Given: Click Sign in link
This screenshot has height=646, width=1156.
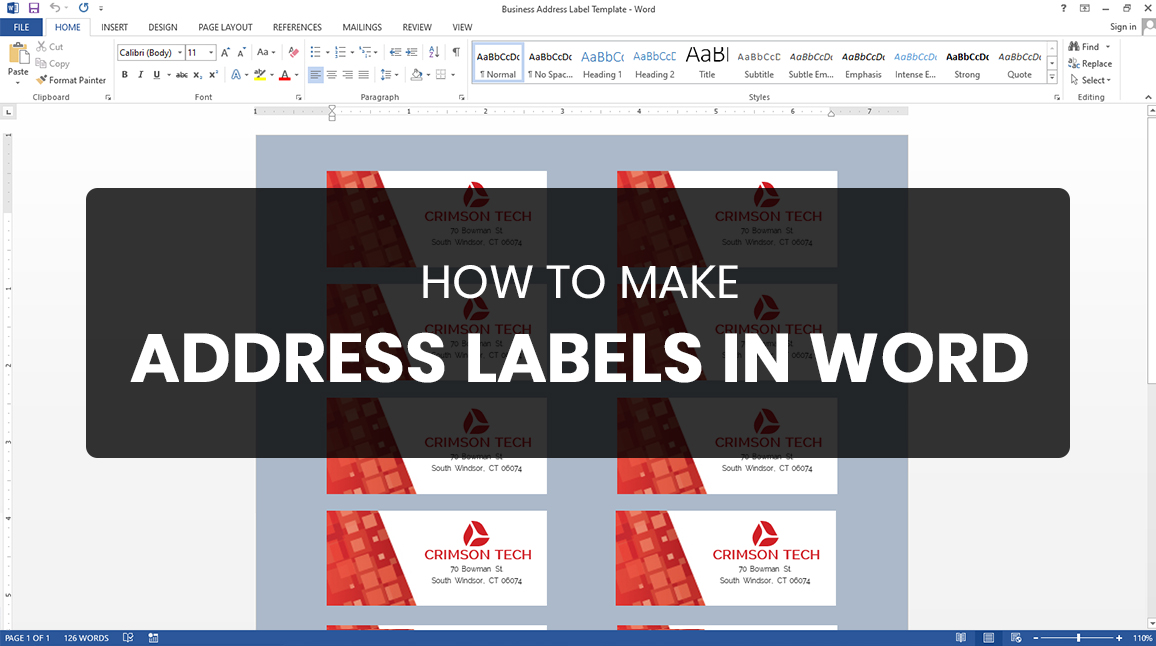Looking at the screenshot, I should (1123, 27).
